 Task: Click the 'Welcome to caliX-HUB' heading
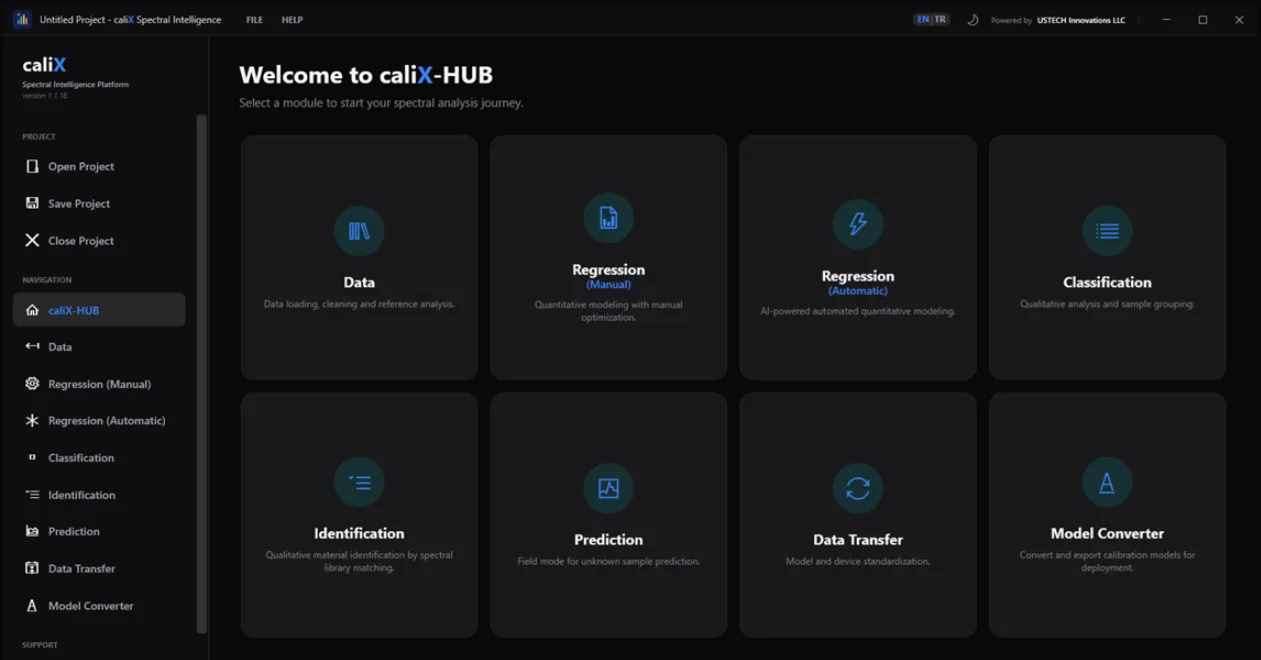point(366,75)
